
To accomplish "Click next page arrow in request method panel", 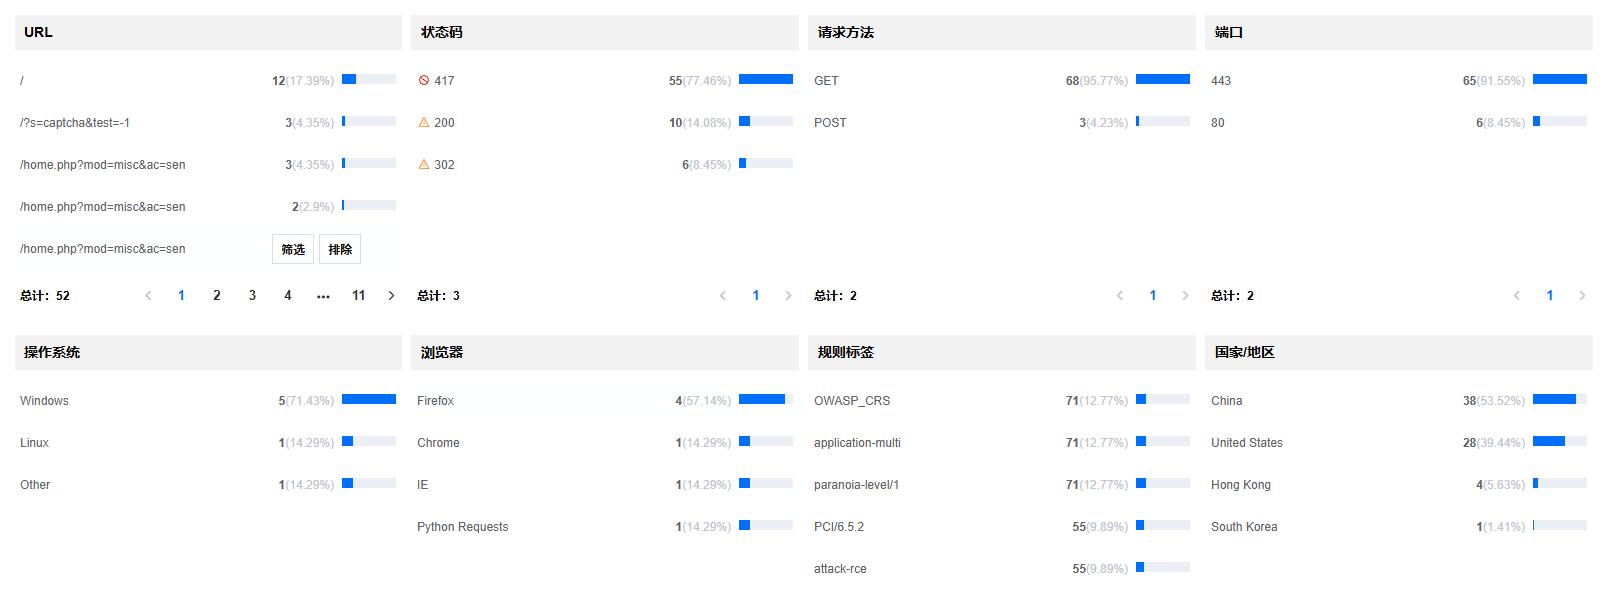I will [1185, 296].
